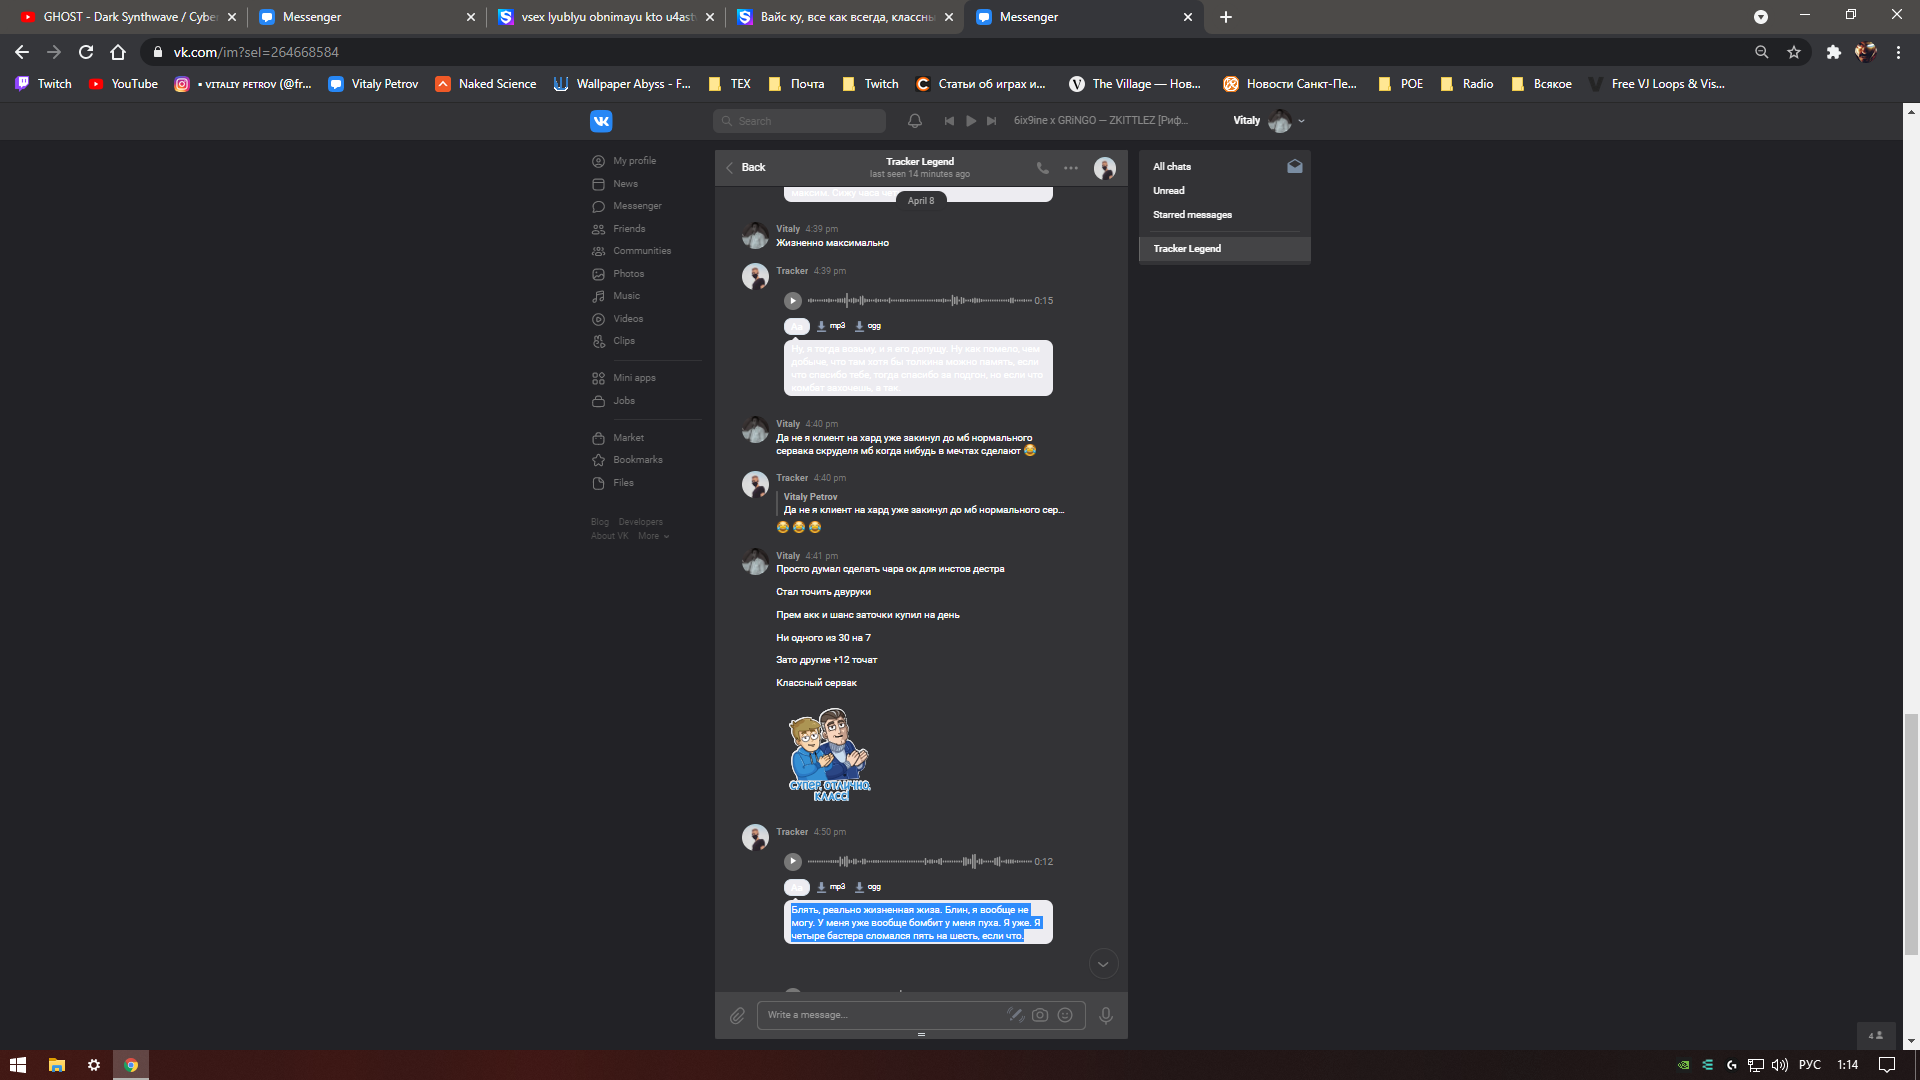The width and height of the screenshot is (1920, 1080).
Task: Expand Vitaly profile dropdown menu
Action: tap(1301, 121)
